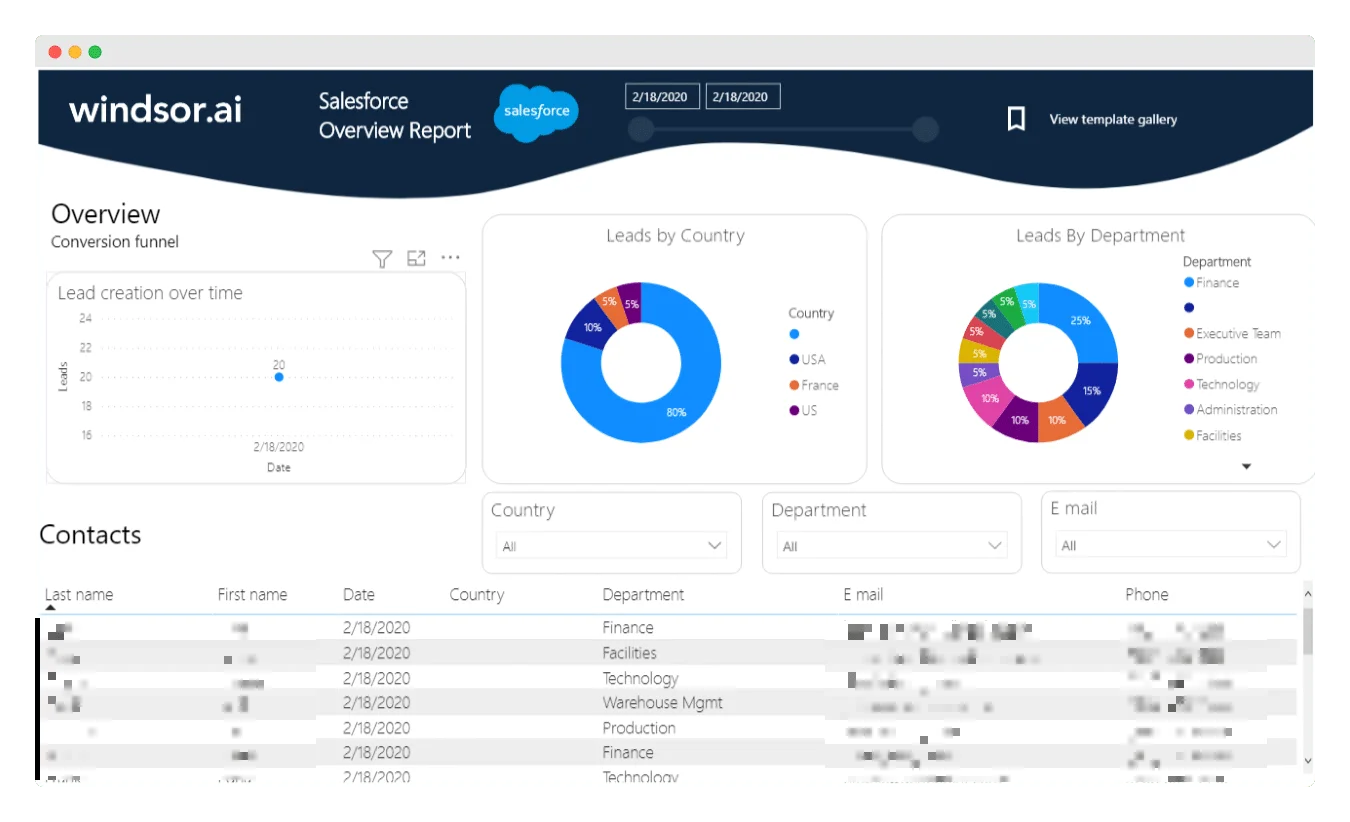Expand more Department legend entries arrow
1350x822 pixels.
tap(1246, 466)
